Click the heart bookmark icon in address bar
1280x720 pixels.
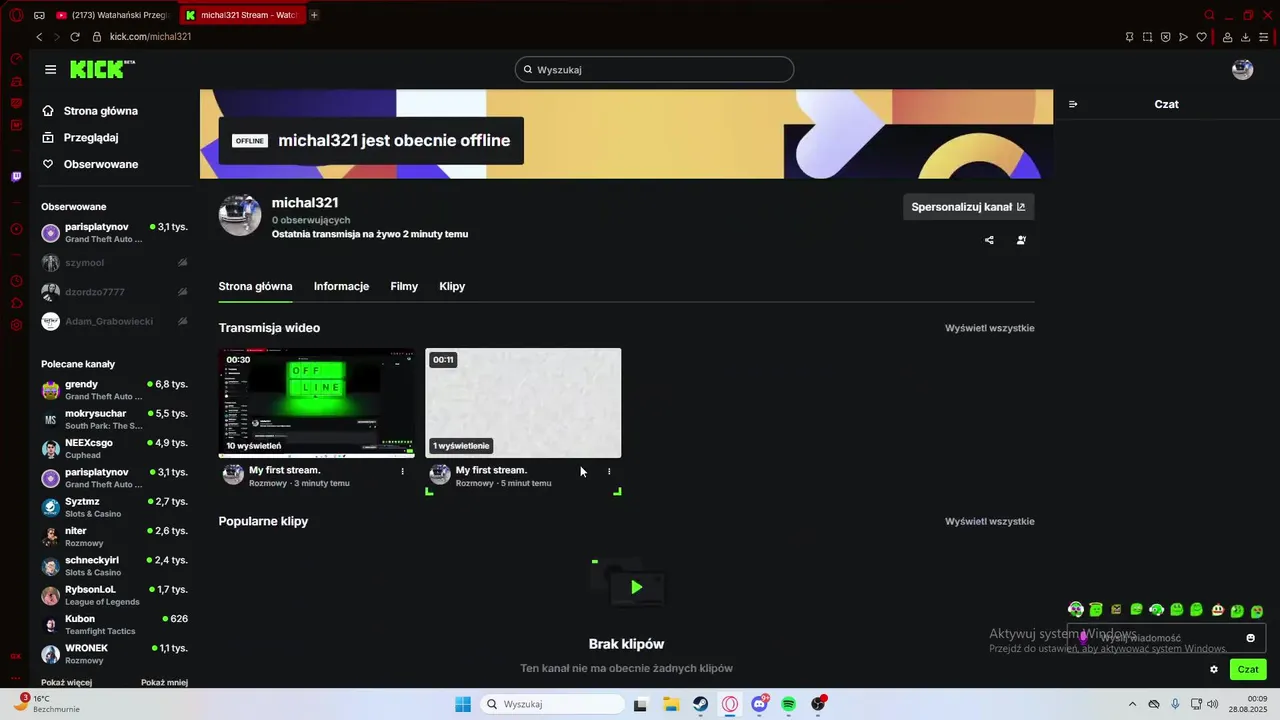pyautogui.click(x=1201, y=37)
